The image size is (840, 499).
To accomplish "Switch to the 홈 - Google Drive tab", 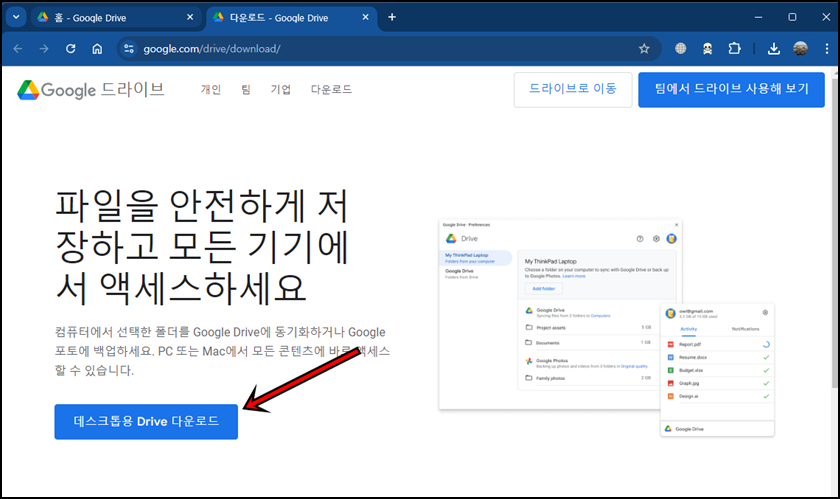I will (115, 18).
